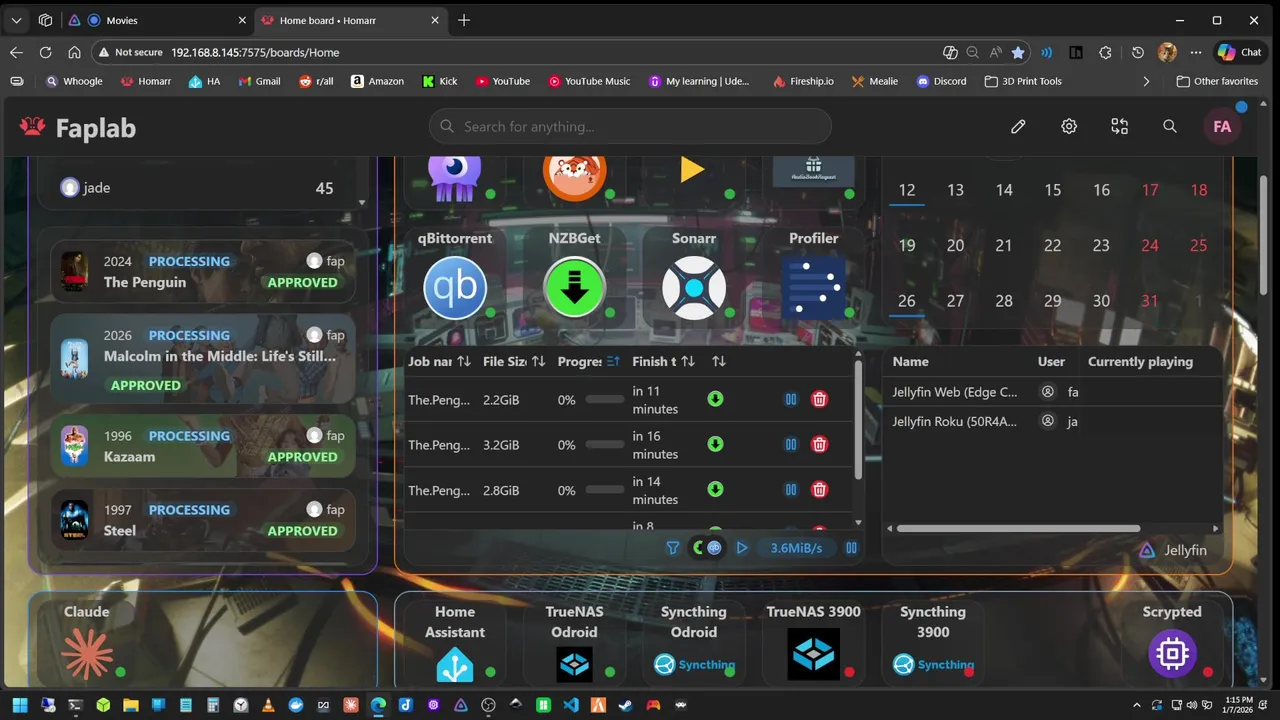Screen dimensions: 1280x720
Task: Sort downloads by File Size
Action: (538, 361)
